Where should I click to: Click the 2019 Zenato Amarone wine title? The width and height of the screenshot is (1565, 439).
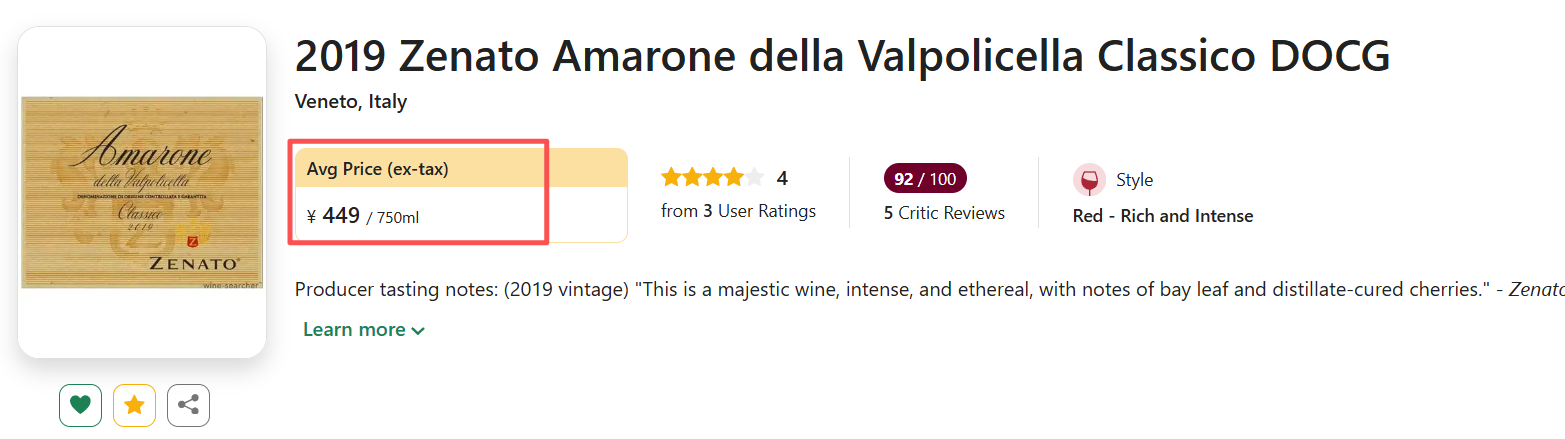tap(842, 58)
